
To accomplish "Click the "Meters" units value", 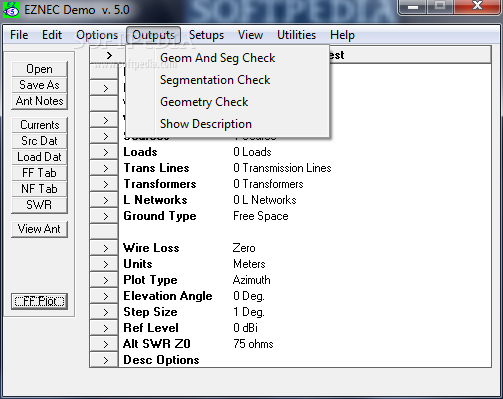I will coord(249,264).
